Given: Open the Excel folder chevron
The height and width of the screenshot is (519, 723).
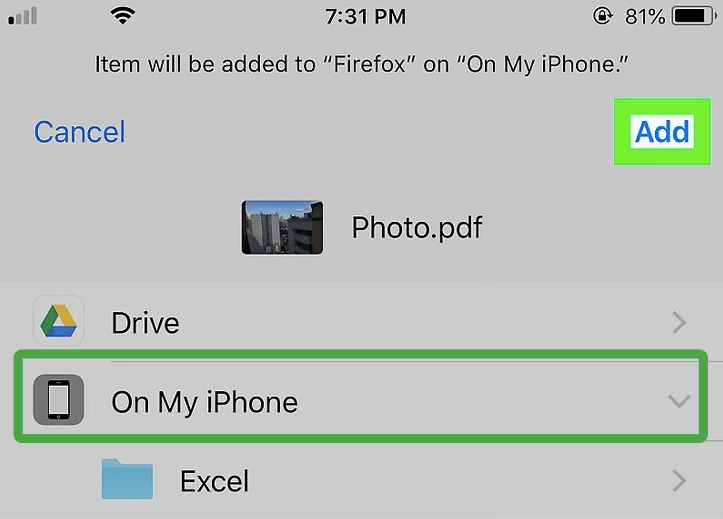Looking at the screenshot, I should click(x=680, y=481).
